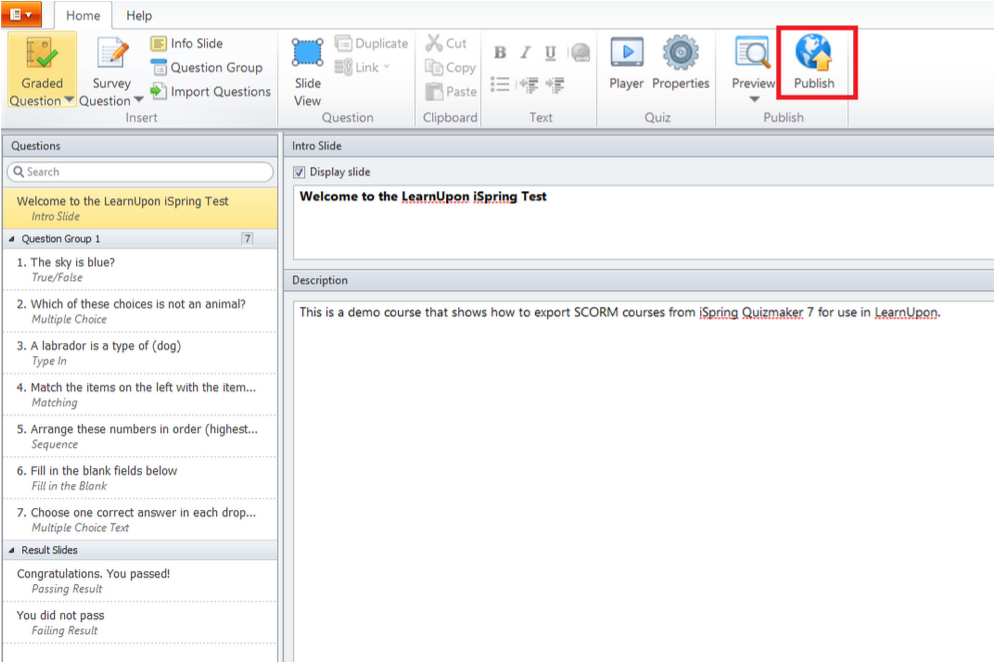Select the Welcome intro slide item
The height and width of the screenshot is (663, 994).
click(140, 208)
